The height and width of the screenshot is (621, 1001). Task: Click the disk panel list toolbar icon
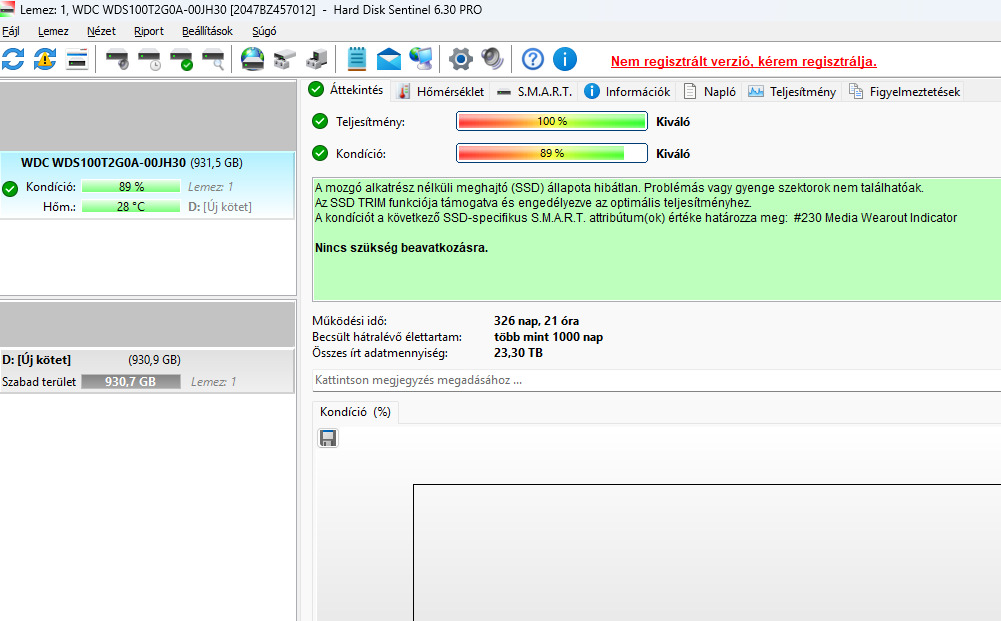point(77,59)
